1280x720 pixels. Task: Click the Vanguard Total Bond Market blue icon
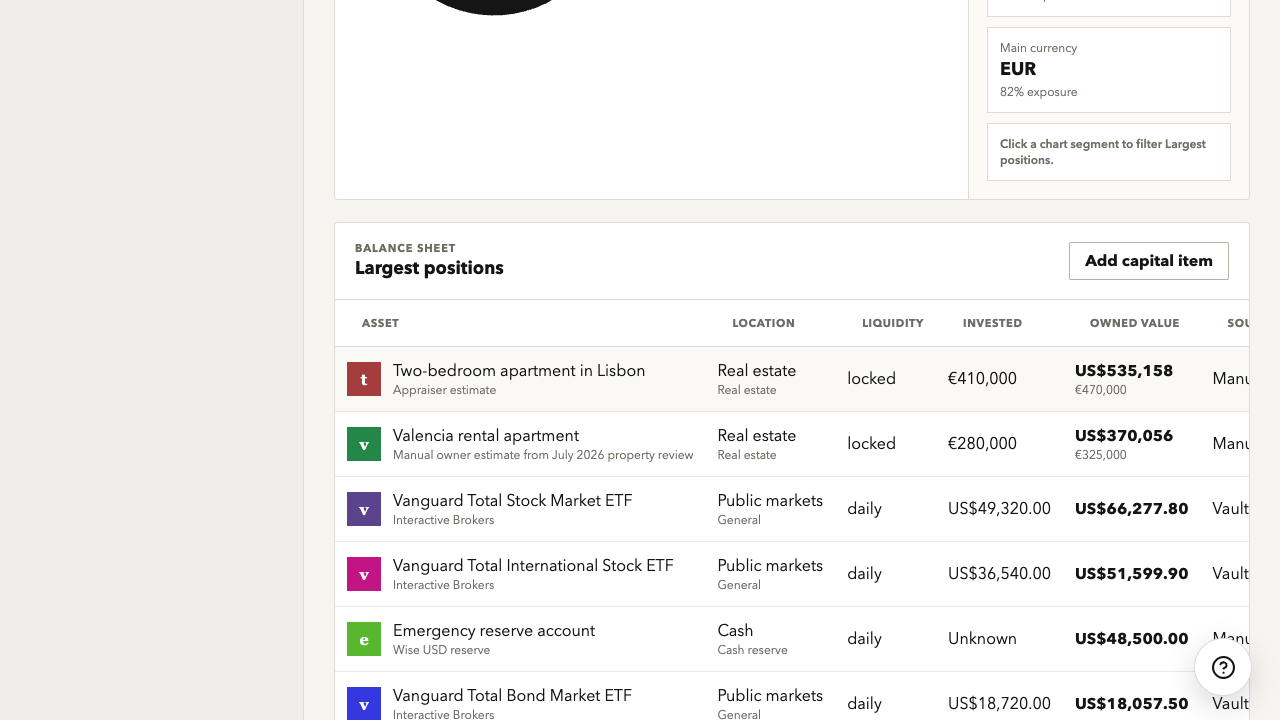pos(364,703)
